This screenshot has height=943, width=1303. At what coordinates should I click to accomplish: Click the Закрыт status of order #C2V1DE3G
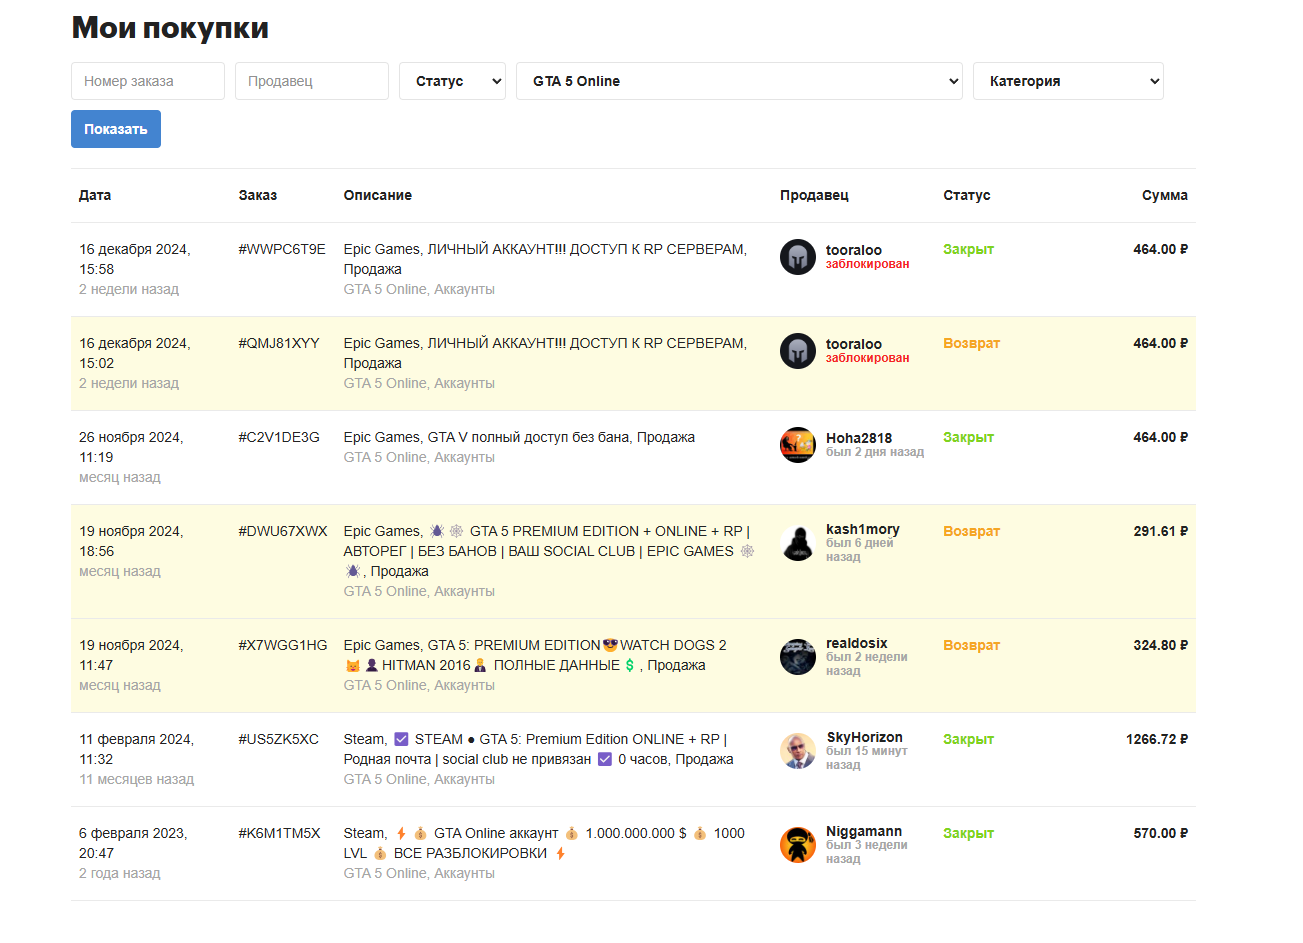(x=968, y=437)
